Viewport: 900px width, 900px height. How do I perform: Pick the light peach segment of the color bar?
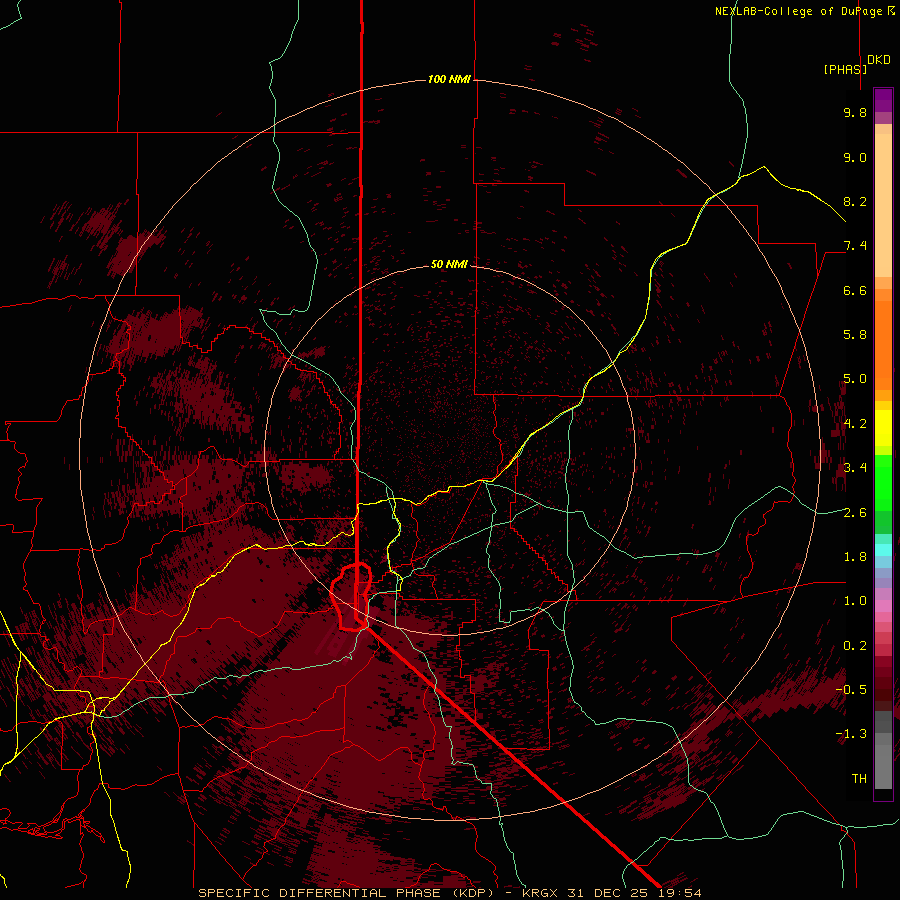coord(883,205)
